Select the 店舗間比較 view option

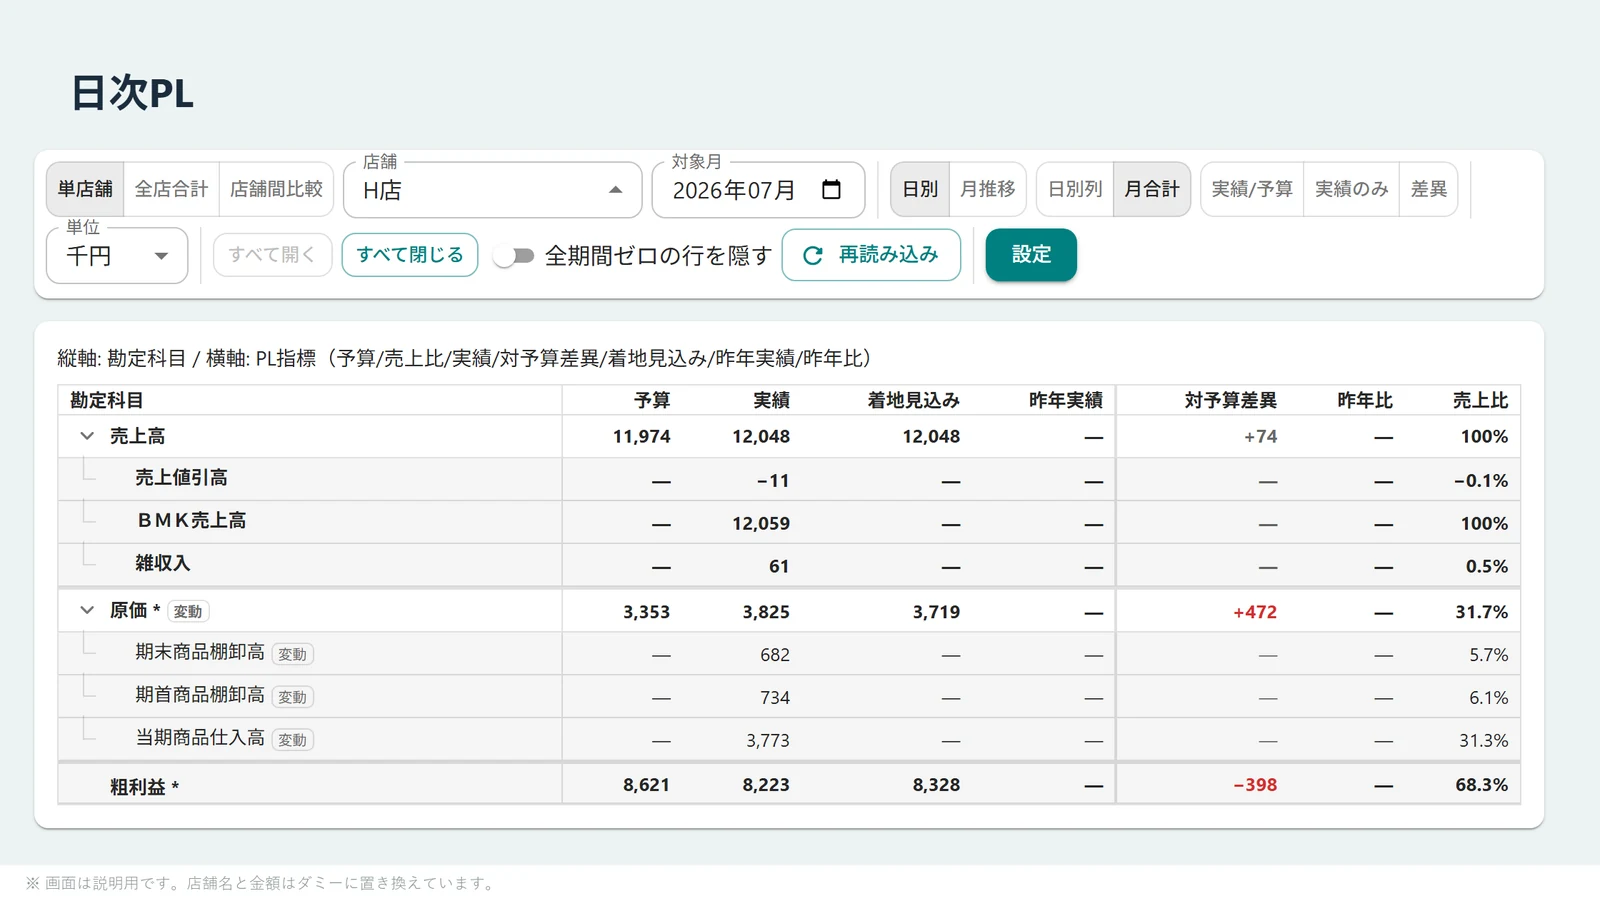276,189
